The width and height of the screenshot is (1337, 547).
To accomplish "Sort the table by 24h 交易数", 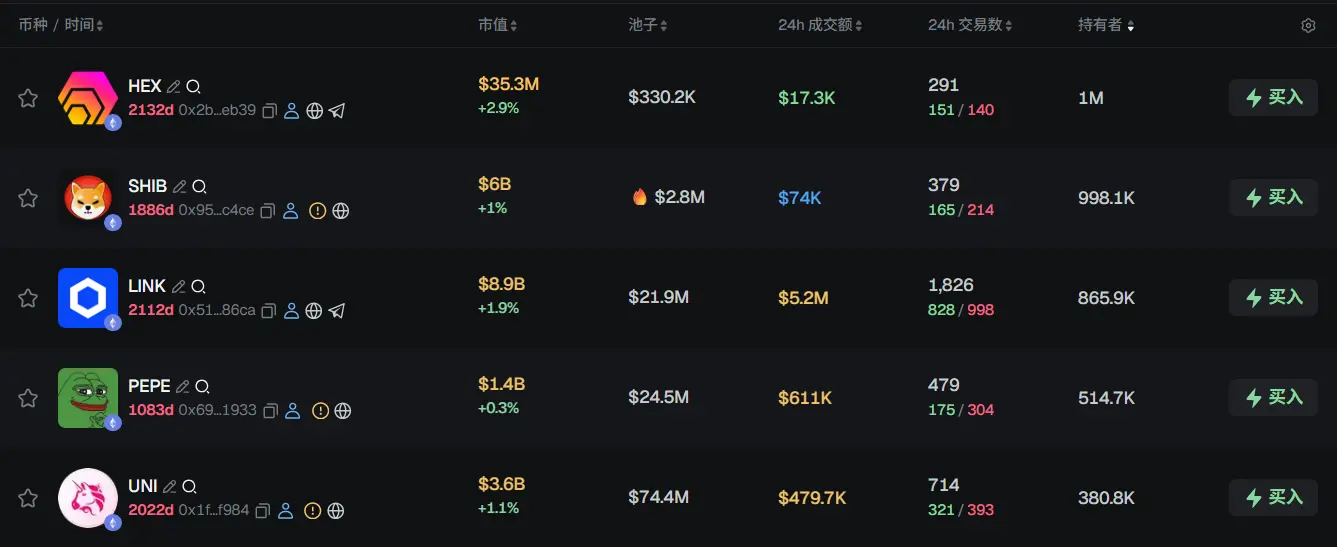I will tap(969, 25).
